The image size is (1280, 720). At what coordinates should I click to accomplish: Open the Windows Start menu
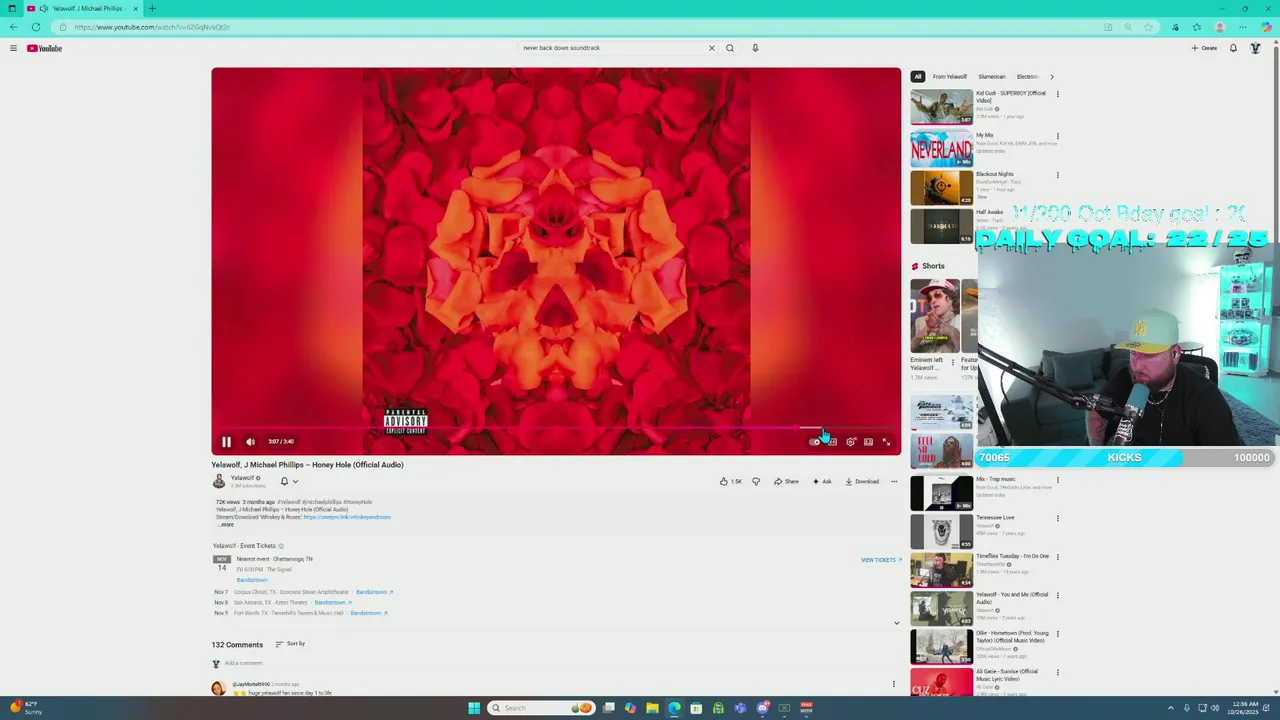pos(474,708)
